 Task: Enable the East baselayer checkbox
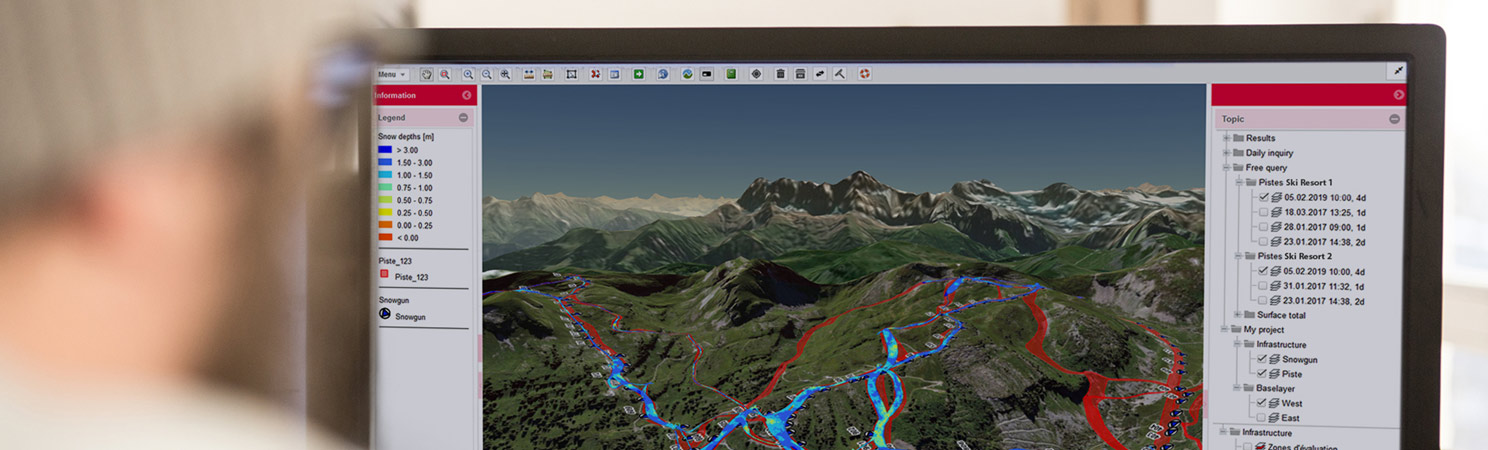click(x=1262, y=418)
